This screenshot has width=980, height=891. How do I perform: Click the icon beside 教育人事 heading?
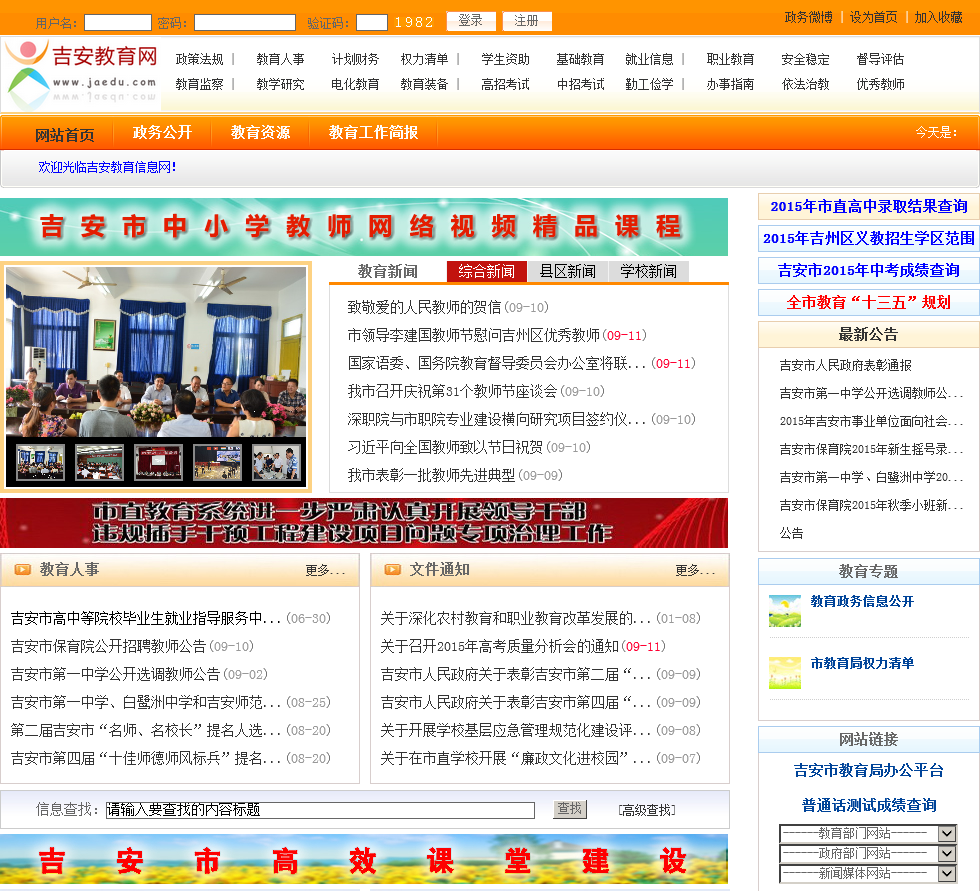point(22,569)
